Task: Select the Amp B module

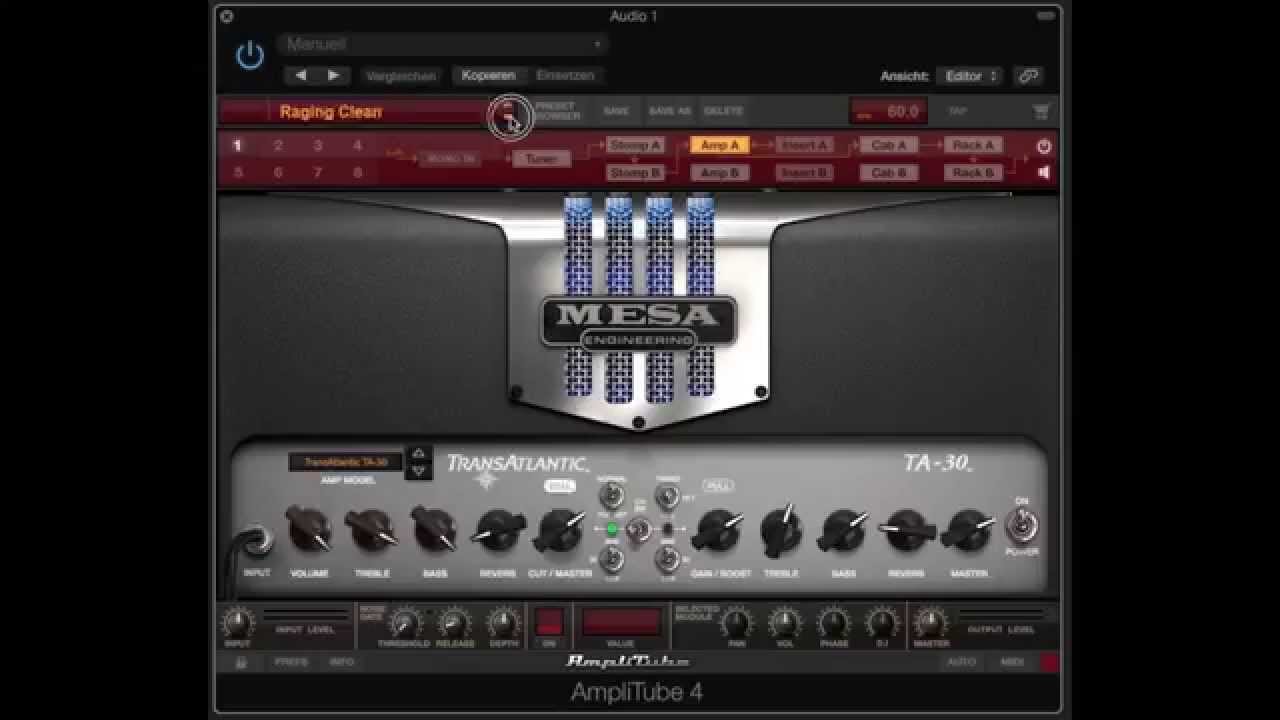Action: click(x=720, y=172)
